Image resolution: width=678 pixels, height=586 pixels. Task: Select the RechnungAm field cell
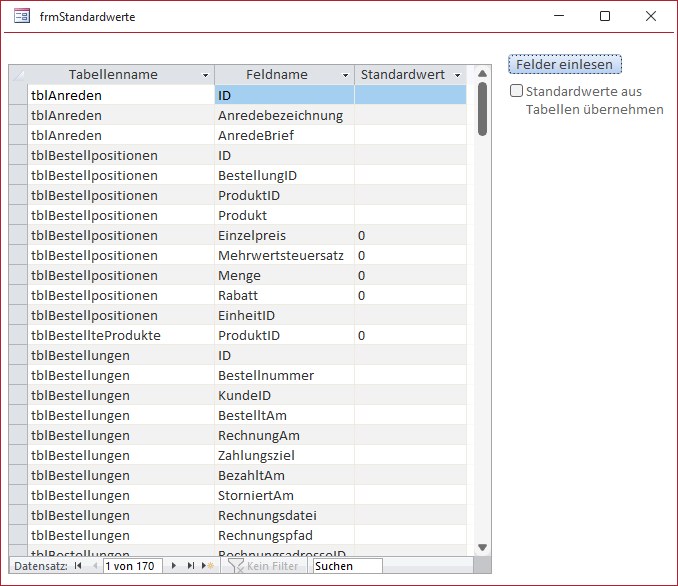284,435
